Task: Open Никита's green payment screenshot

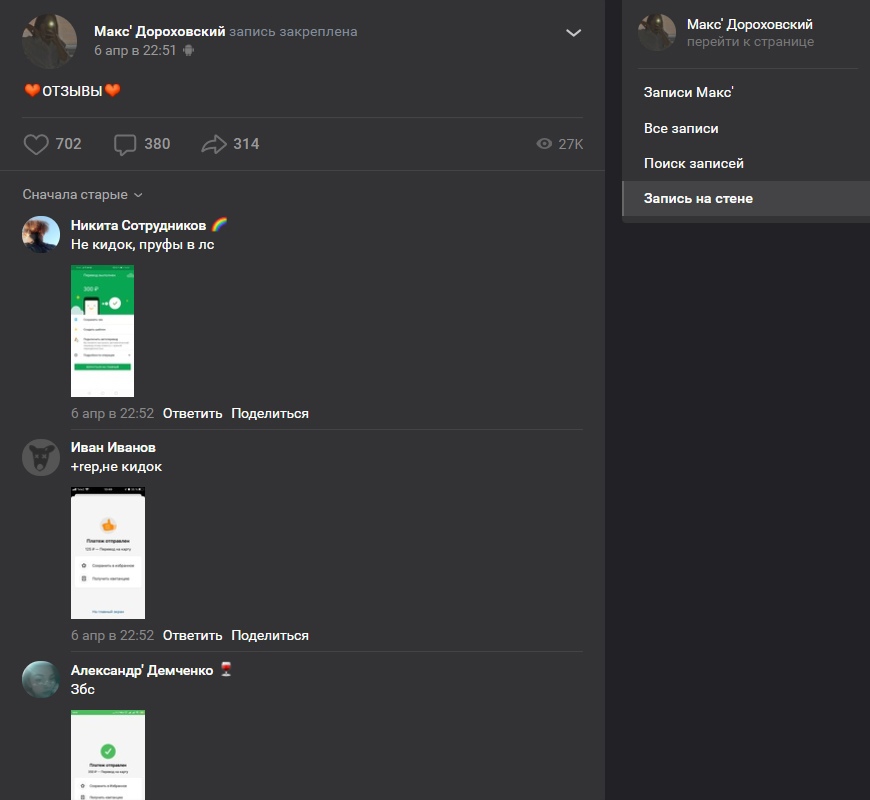Action: 102,331
